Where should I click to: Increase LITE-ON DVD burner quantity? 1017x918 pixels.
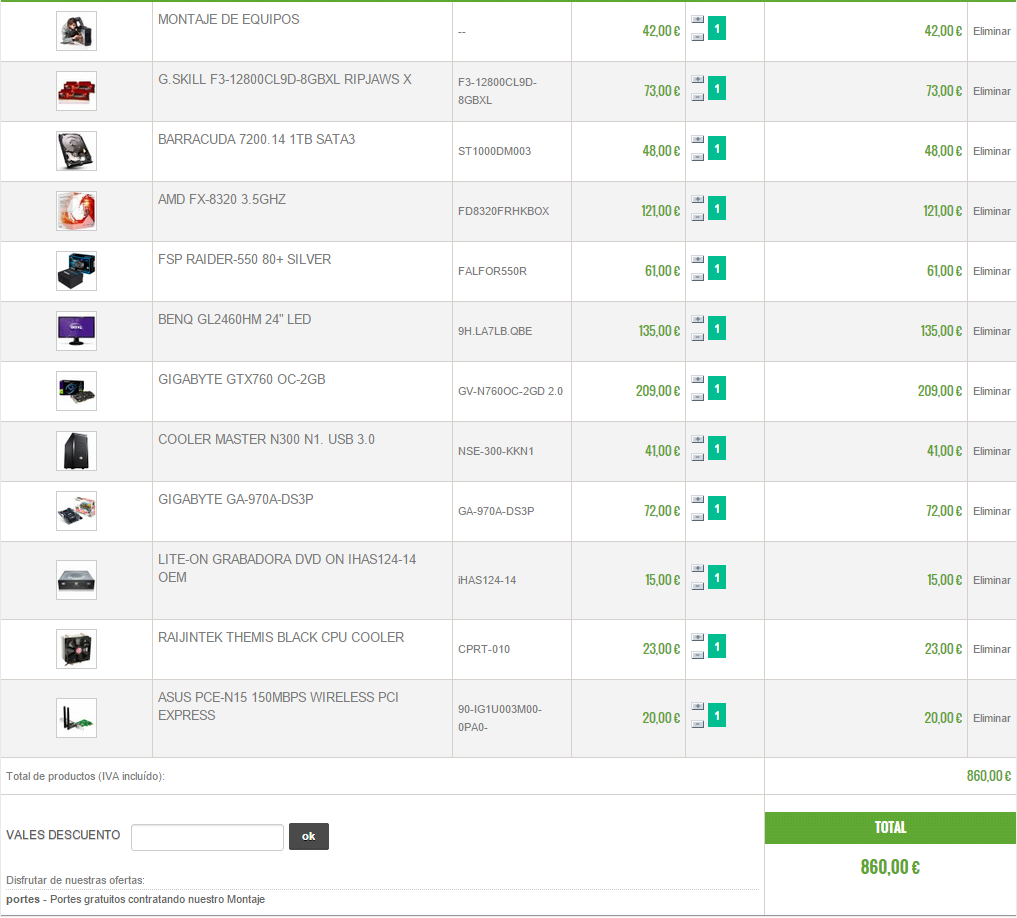pos(697,568)
